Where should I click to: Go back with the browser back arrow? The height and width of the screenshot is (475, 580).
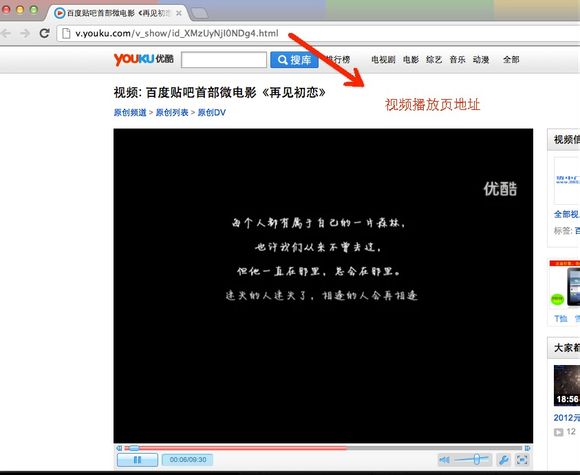tap(6, 33)
